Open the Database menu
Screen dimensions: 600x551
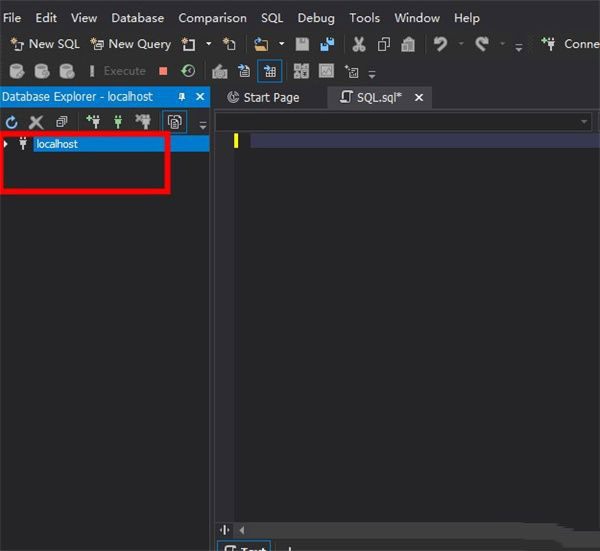[137, 18]
